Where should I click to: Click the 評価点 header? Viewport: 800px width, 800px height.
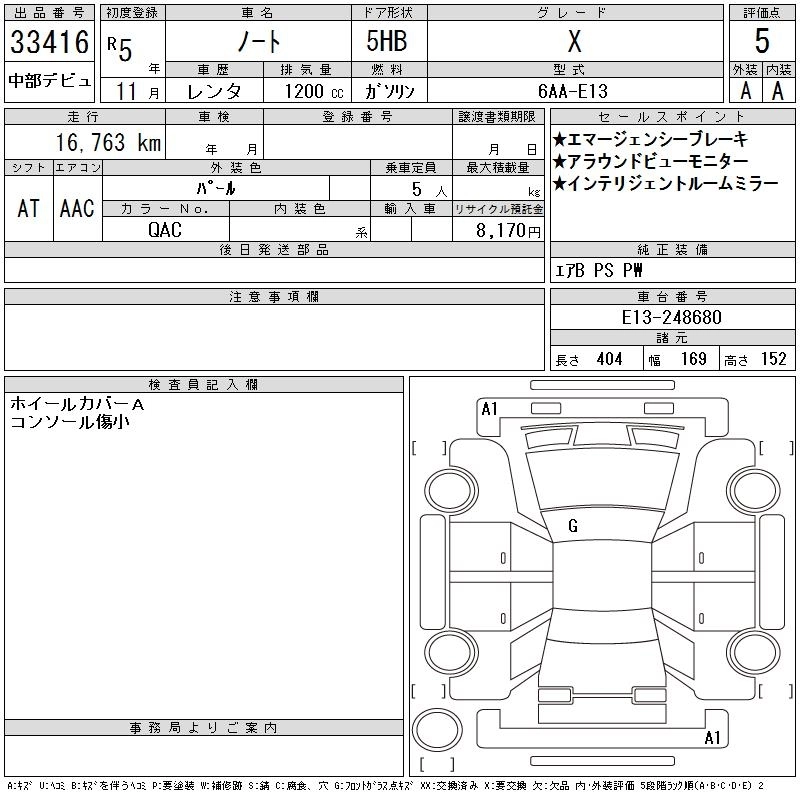[762, 13]
